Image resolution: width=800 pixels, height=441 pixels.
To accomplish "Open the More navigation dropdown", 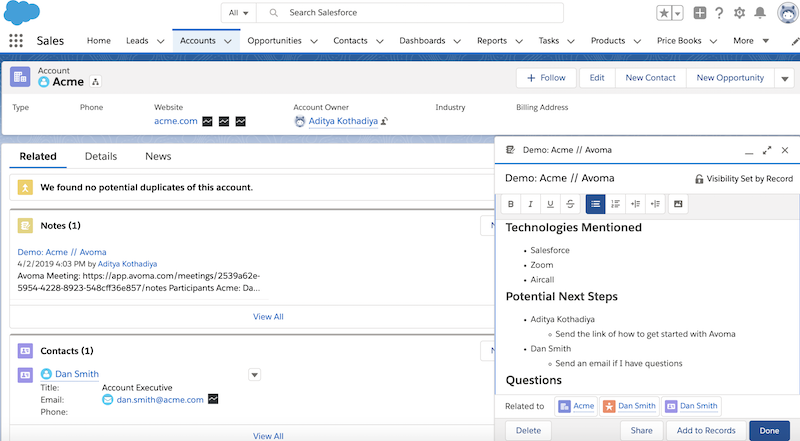I will (x=751, y=41).
